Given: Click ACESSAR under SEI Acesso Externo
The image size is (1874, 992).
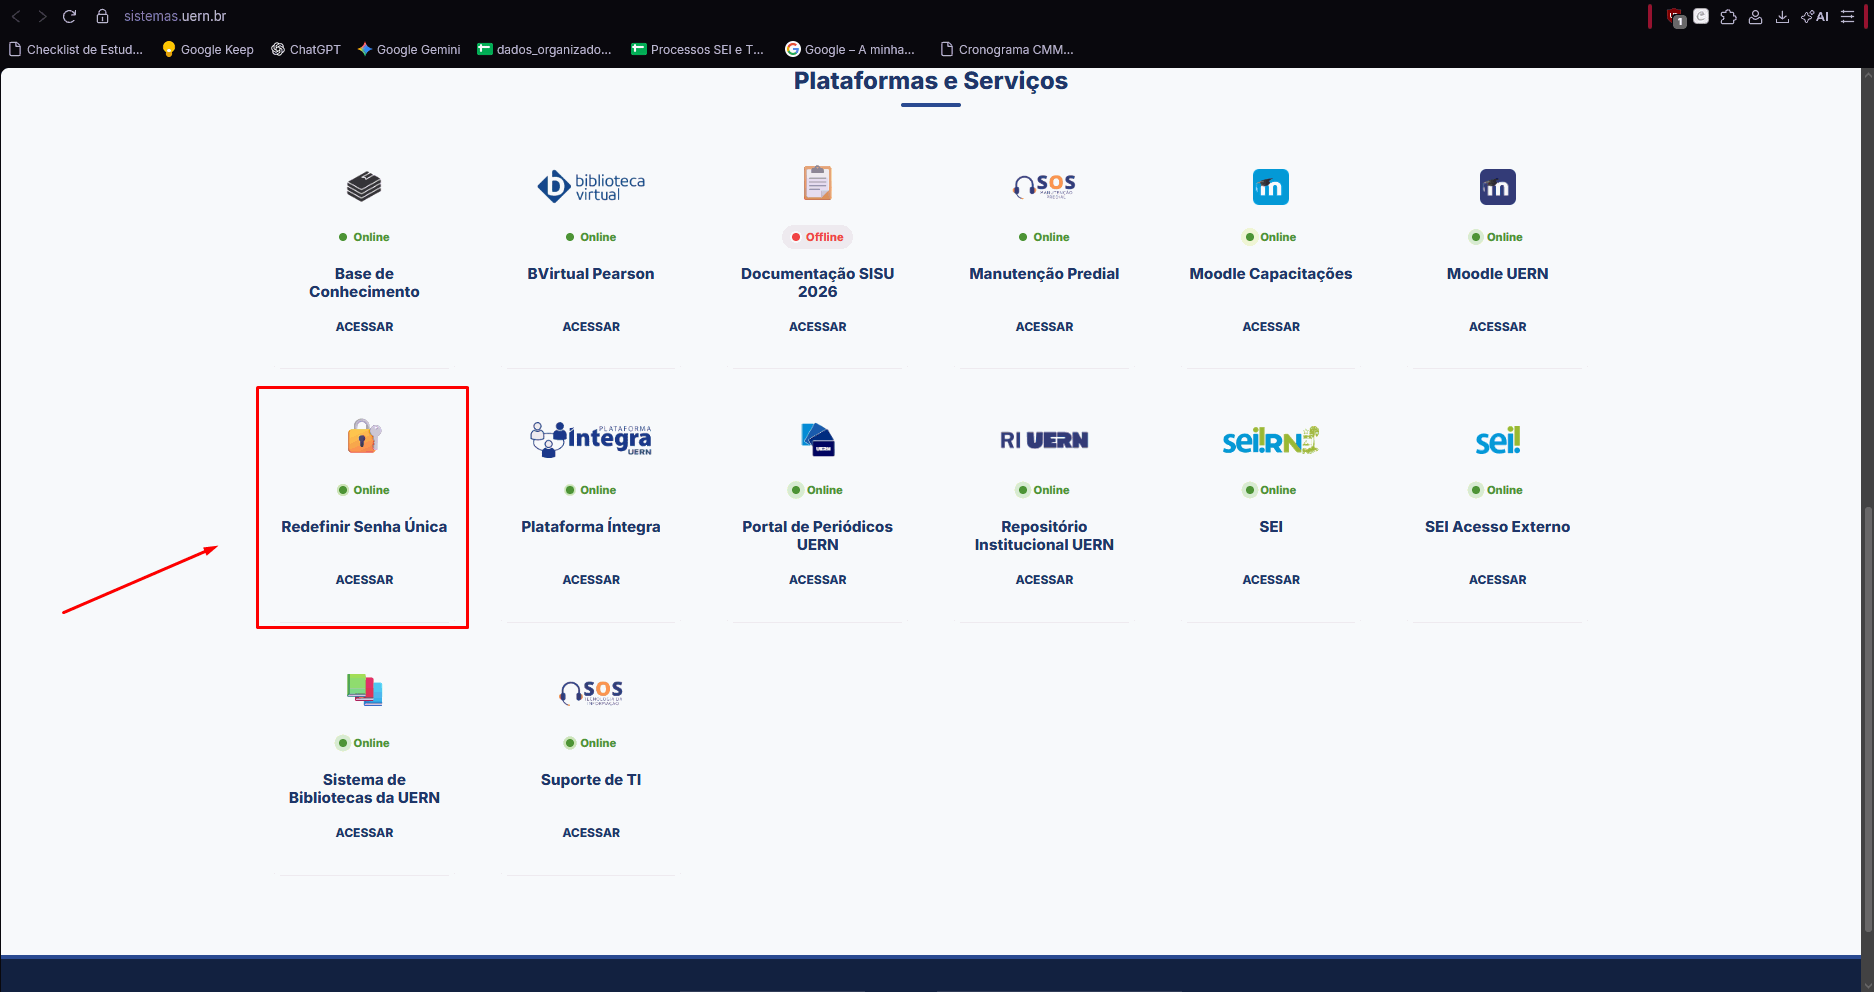Looking at the screenshot, I should [x=1497, y=580].
